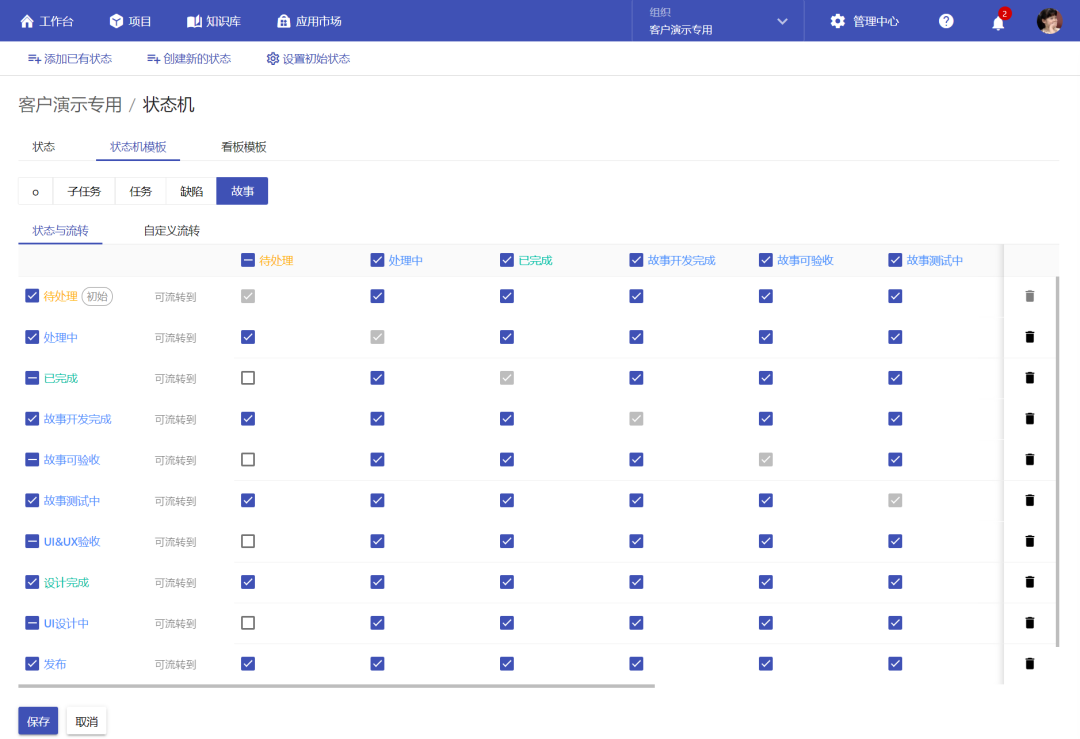1080x739 pixels.
Task: Click the 取消 button
Action: point(87,721)
